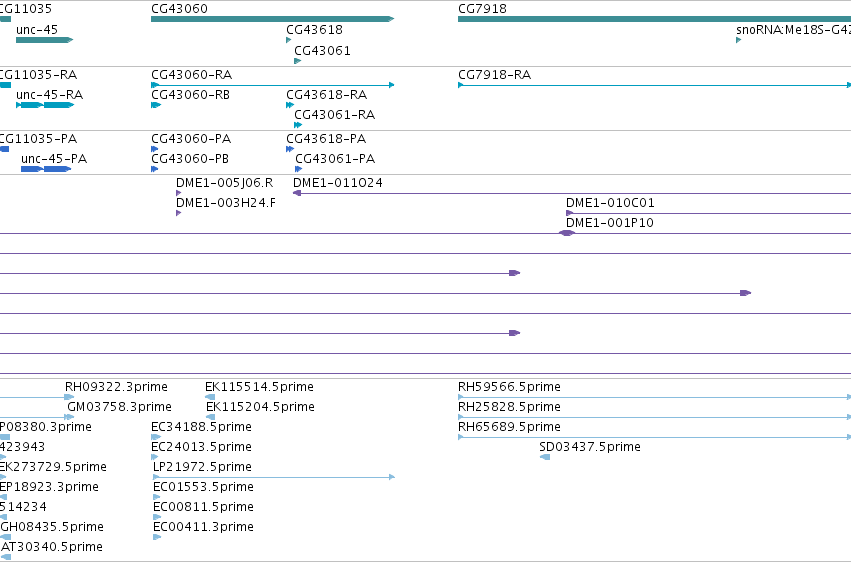Click the EK115204.5prime EST label
The width and height of the screenshot is (851, 562).
(x=261, y=407)
